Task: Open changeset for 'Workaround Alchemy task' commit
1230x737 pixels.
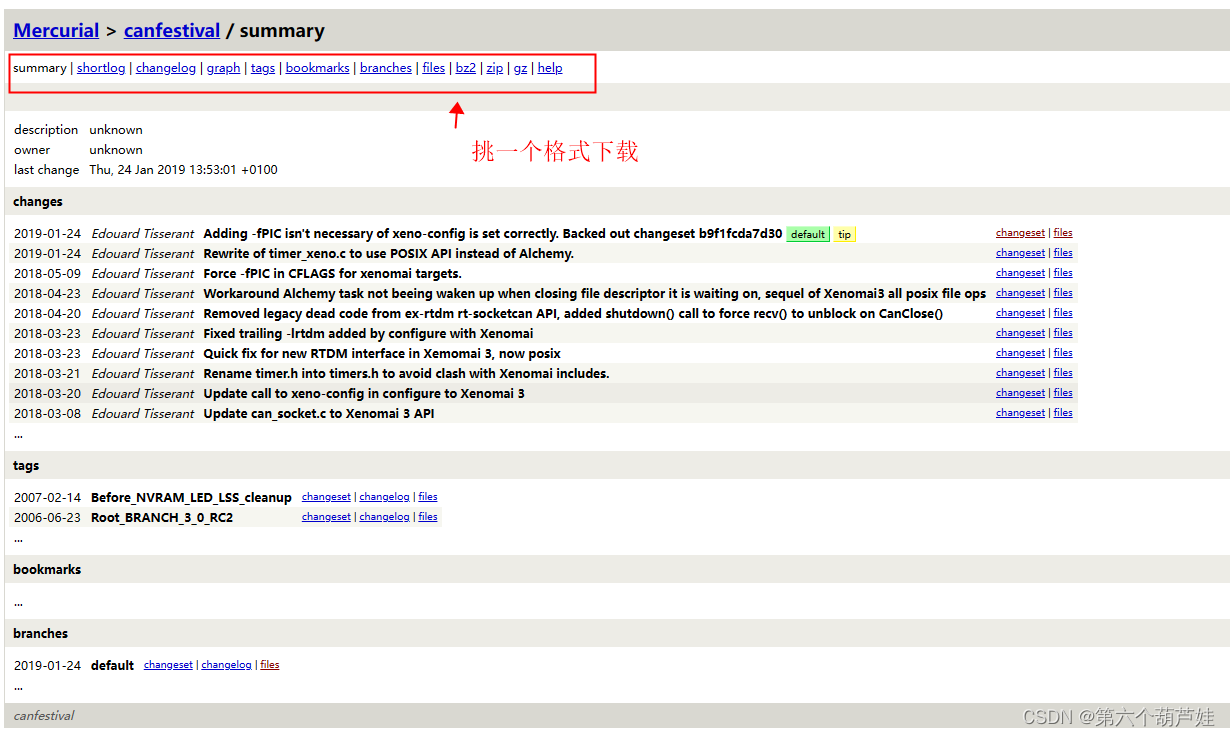Action: (1020, 293)
